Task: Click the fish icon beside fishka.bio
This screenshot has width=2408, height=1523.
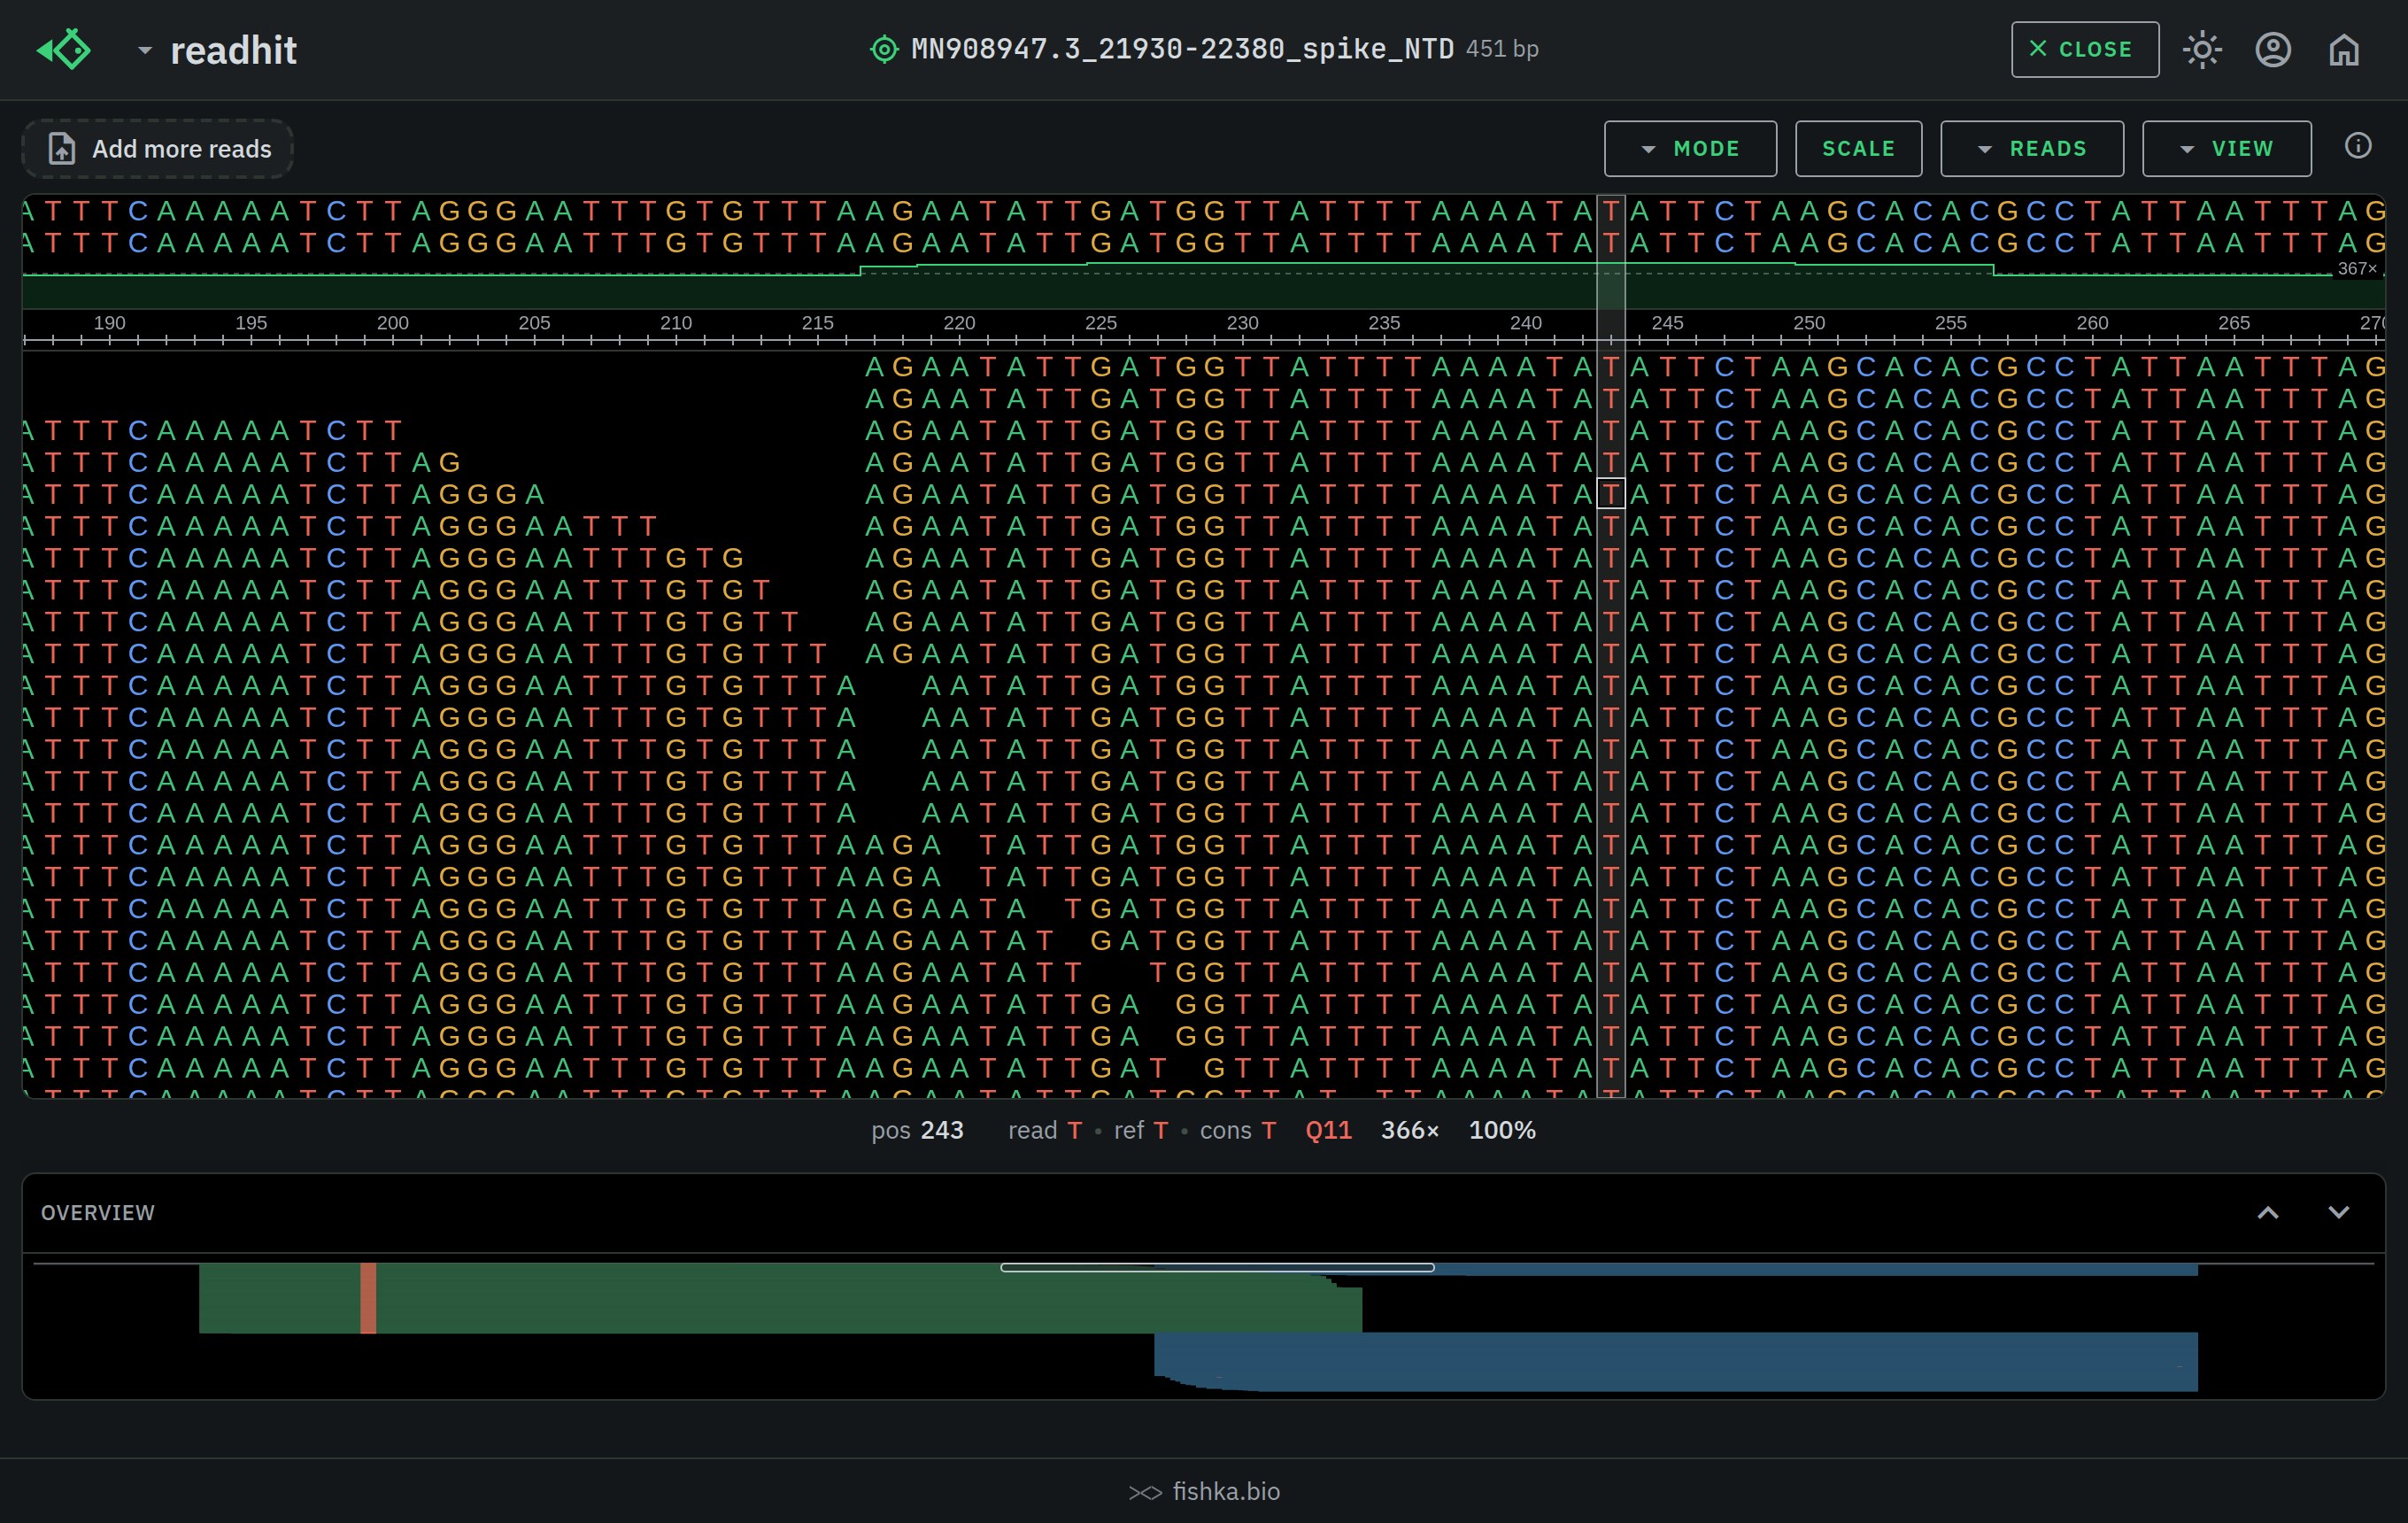Action: click(x=1145, y=1492)
